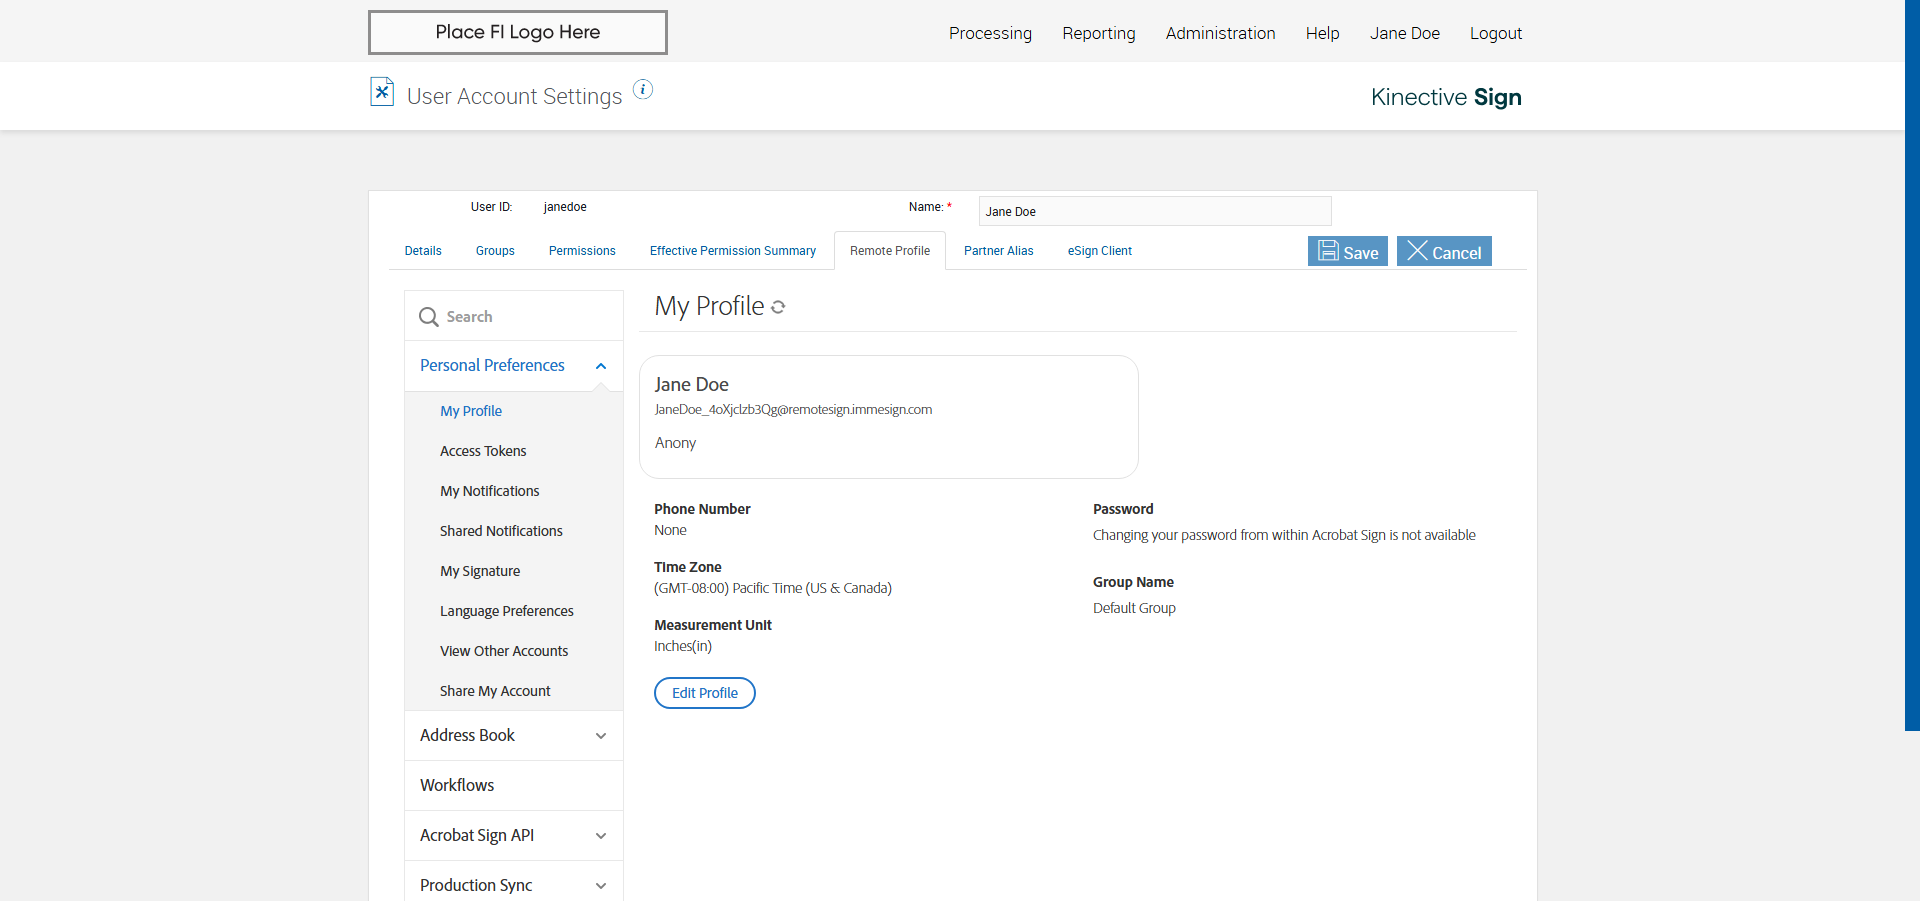This screenshot has height=901, width=1920.
Task: Click the Logout link
Action: pos(1495,33)
